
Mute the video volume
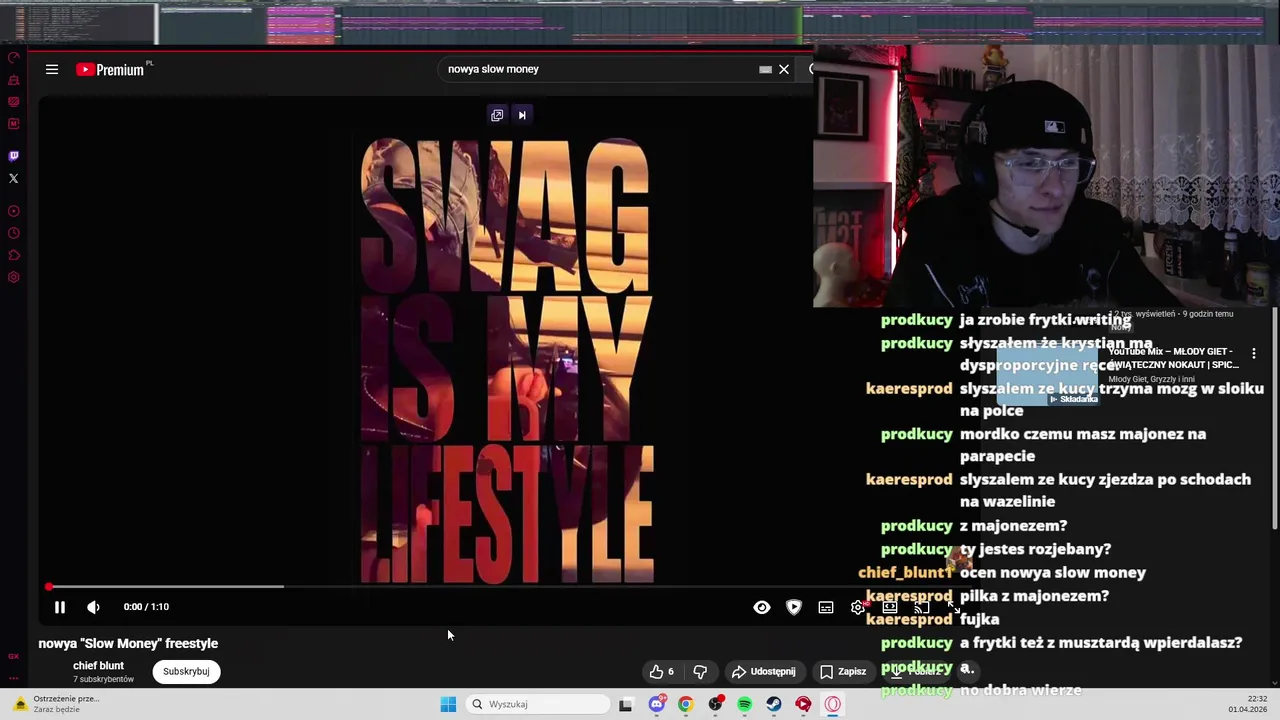pyautogui.click(x=93, y=607)
